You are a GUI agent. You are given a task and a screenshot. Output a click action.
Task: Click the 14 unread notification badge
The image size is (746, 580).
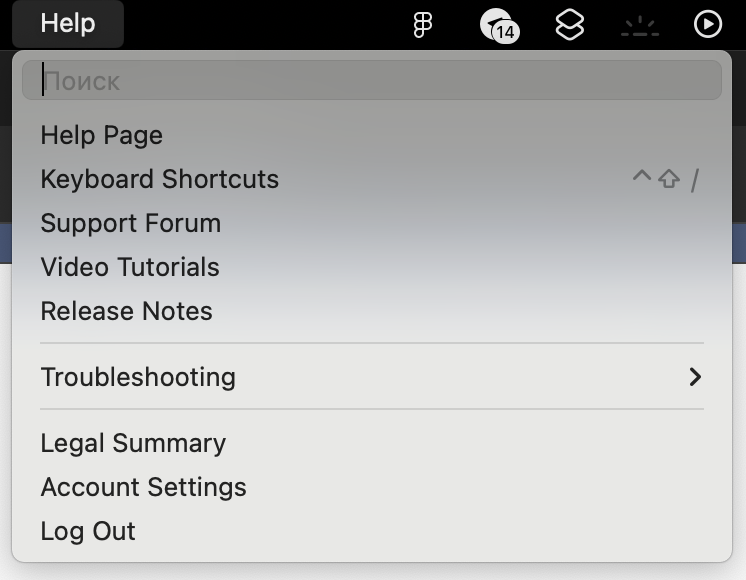pos(505,32)
